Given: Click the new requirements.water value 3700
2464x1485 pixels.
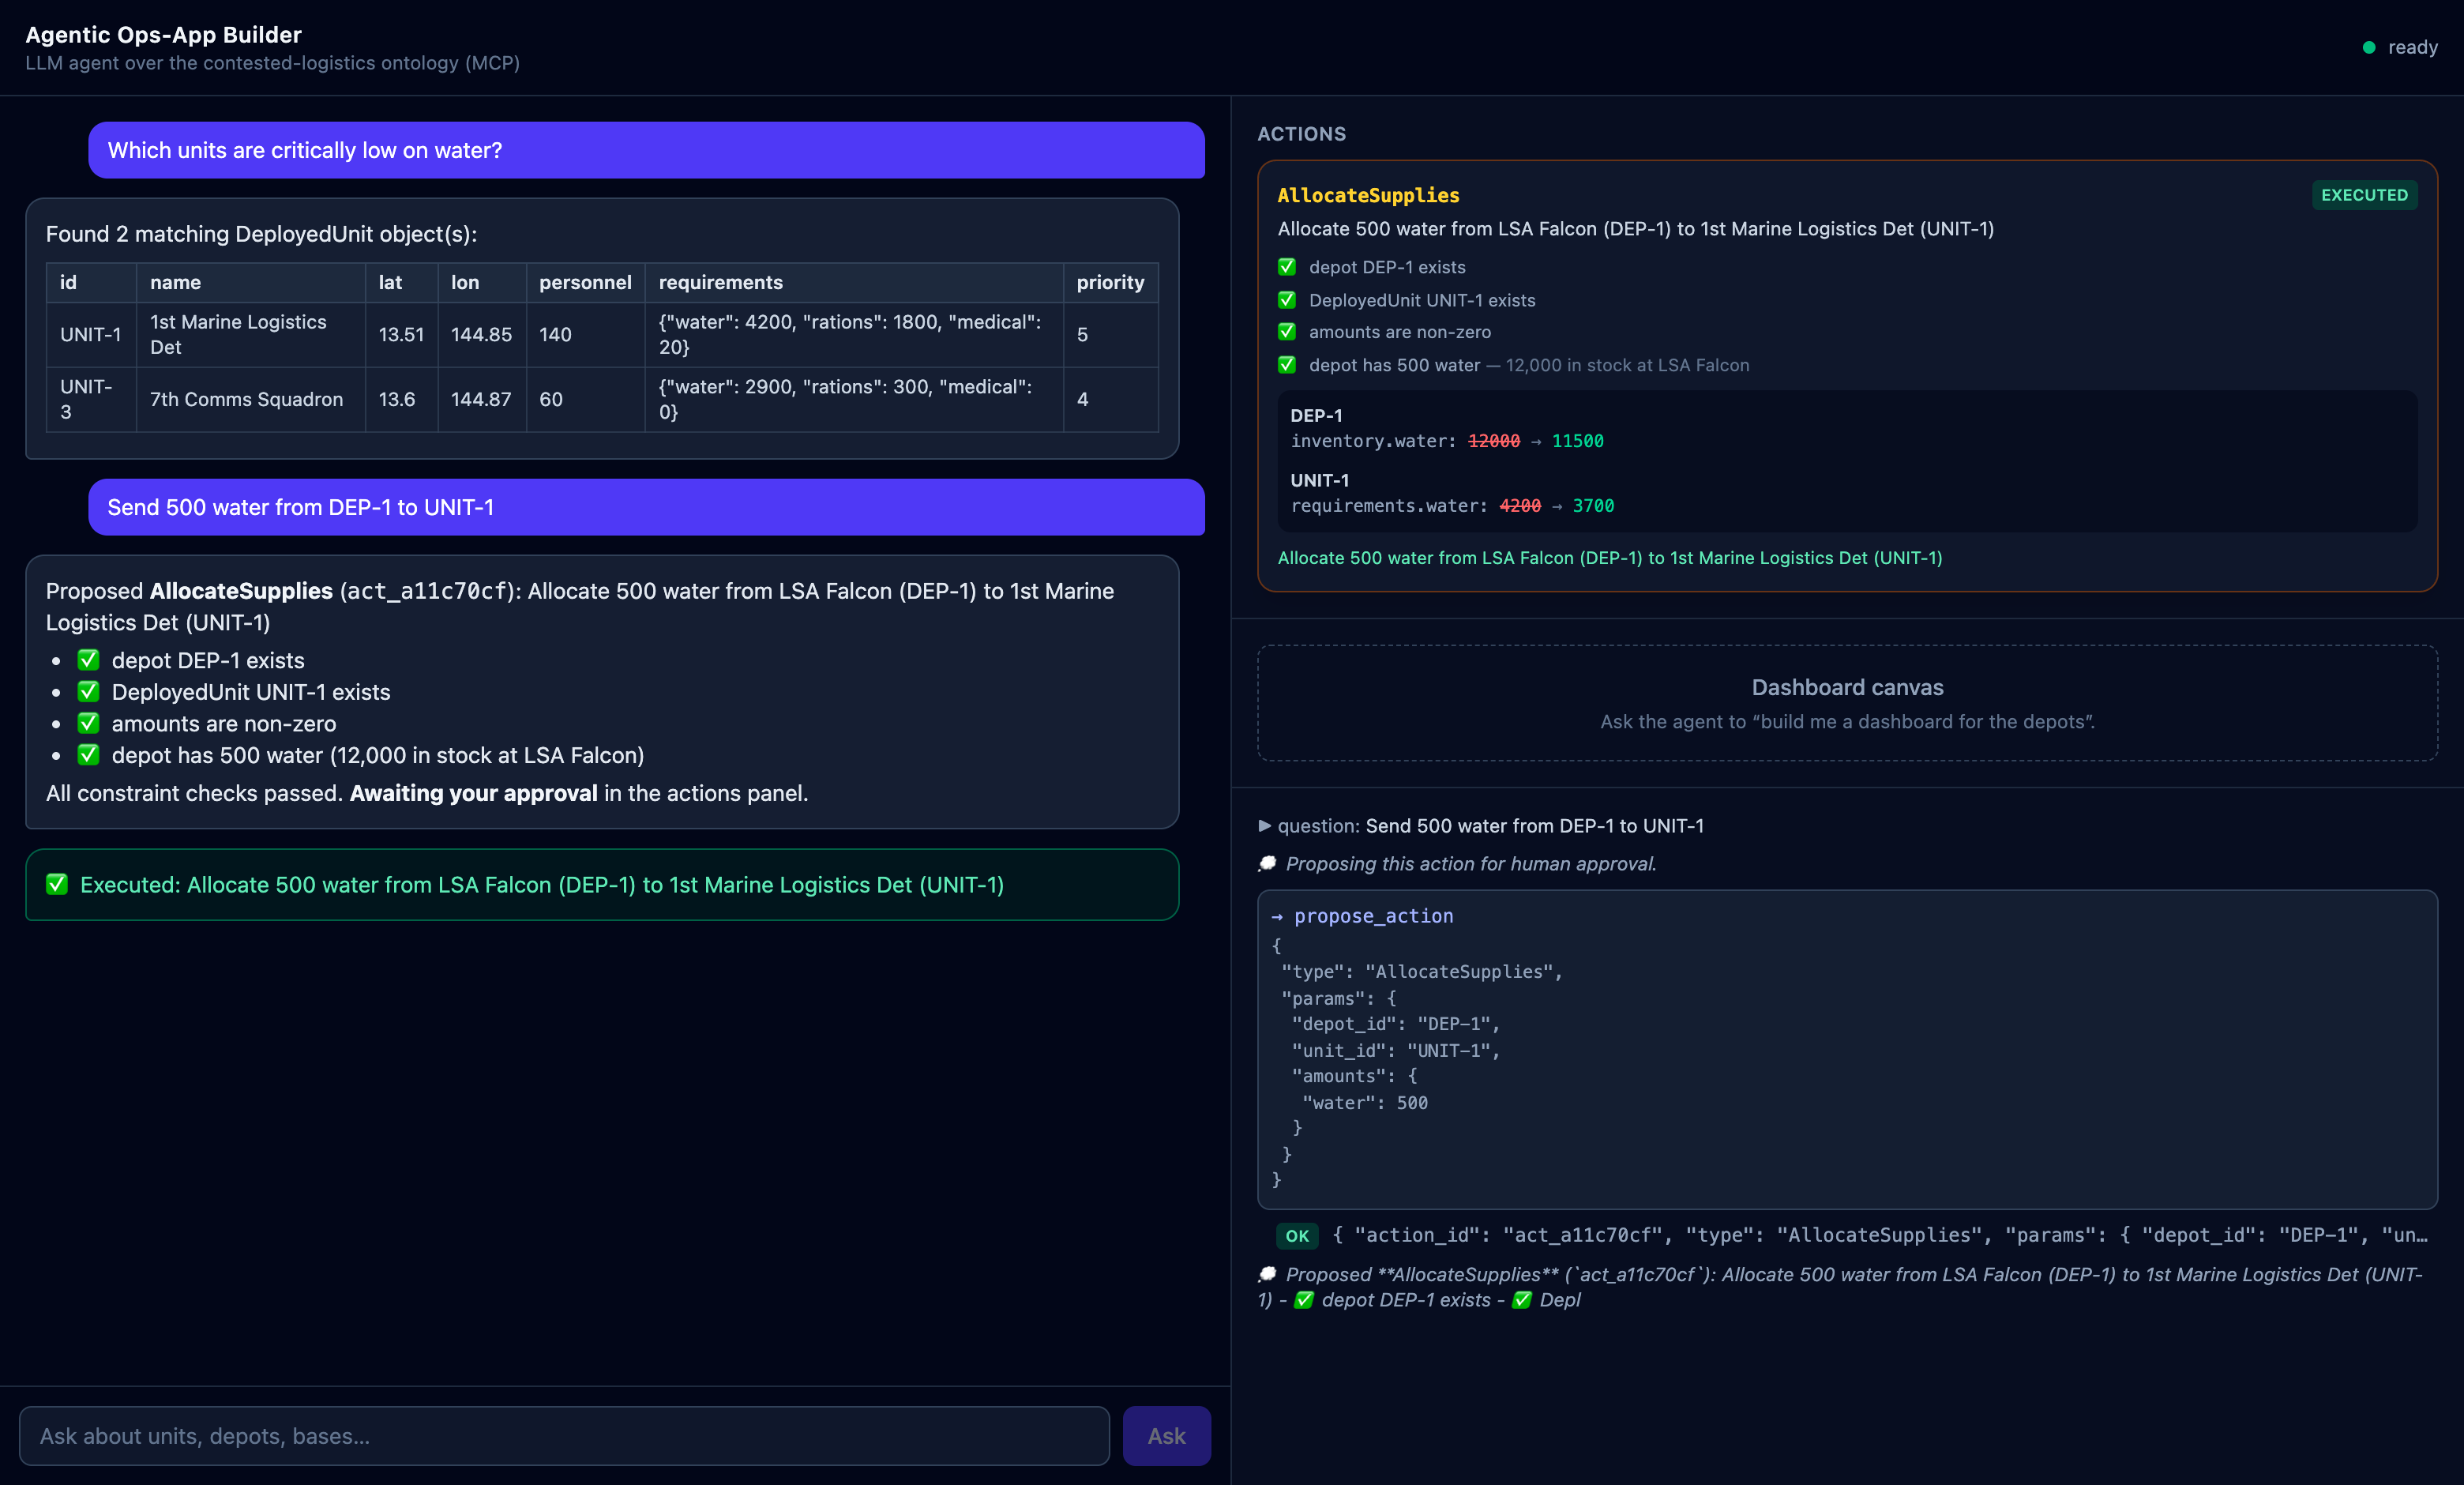Looking at the screenshot, I should click(1593, 506).
